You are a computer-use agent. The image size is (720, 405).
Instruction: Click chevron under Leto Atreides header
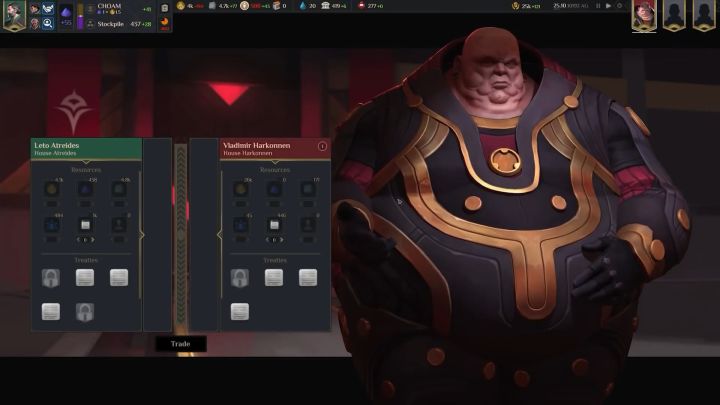click(86, 162)
